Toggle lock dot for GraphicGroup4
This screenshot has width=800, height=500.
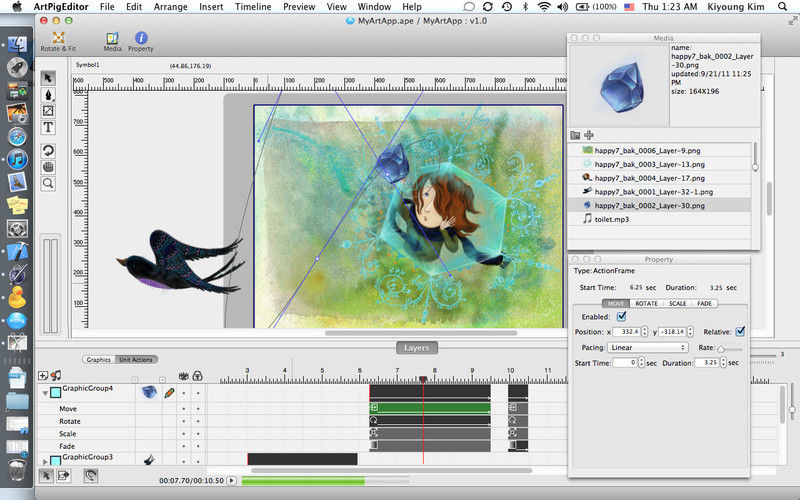tap(198, 393)
